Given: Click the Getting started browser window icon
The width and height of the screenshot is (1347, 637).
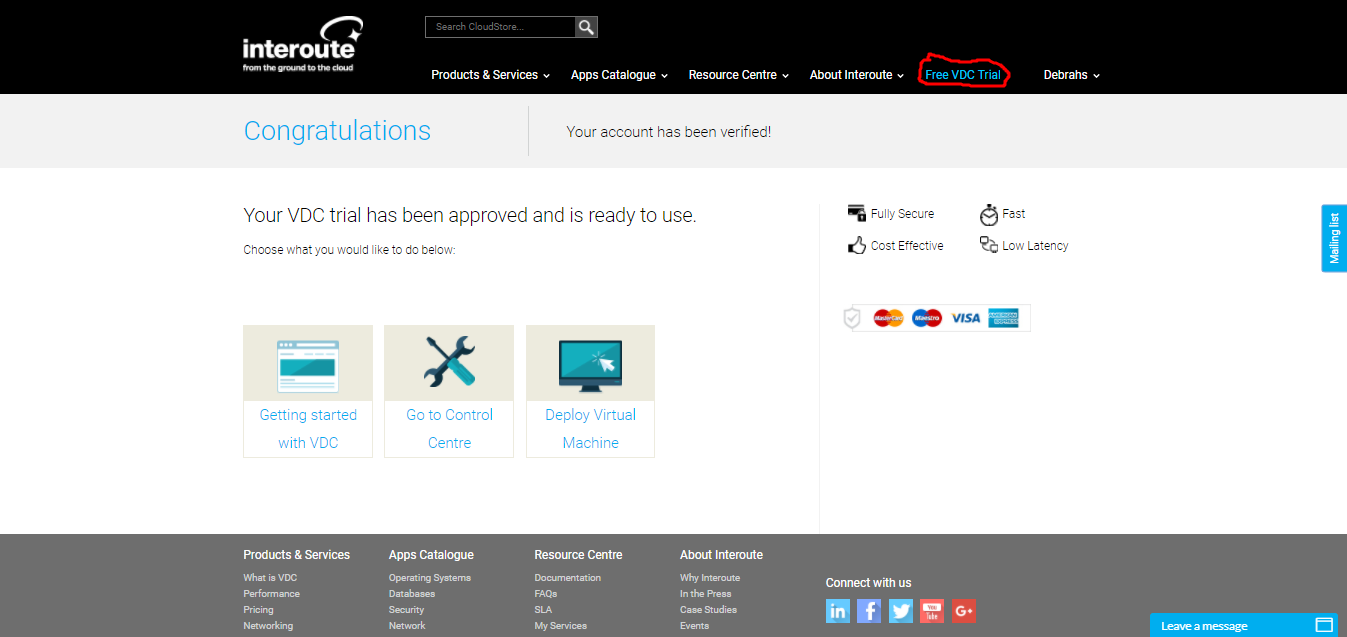Looking at the screenshot, I should tap(308, 365).
